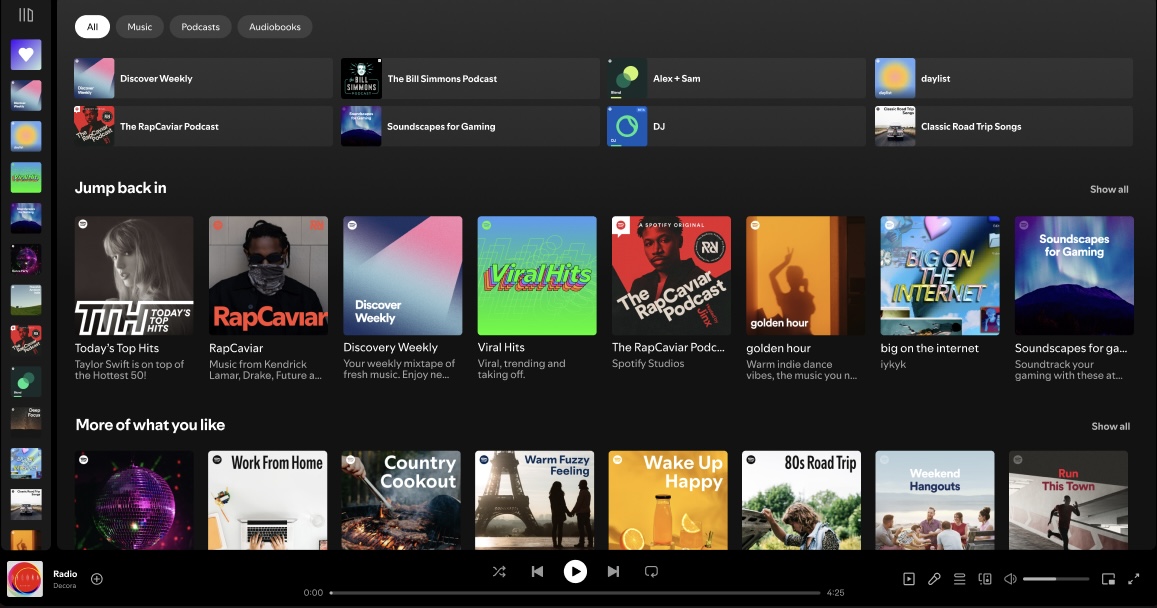Select the Audiobooks filter chip
The width and height of the screenshot is (1157, 608).
(x=274, y=27)
